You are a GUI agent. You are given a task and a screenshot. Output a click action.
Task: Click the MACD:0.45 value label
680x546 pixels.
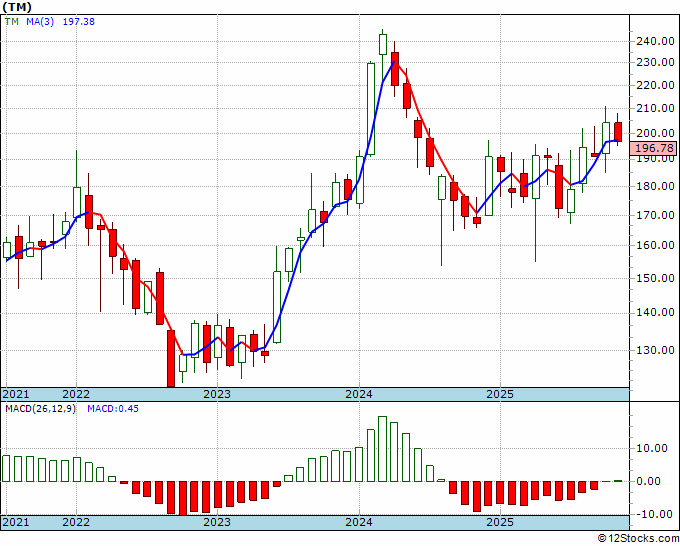113,409
